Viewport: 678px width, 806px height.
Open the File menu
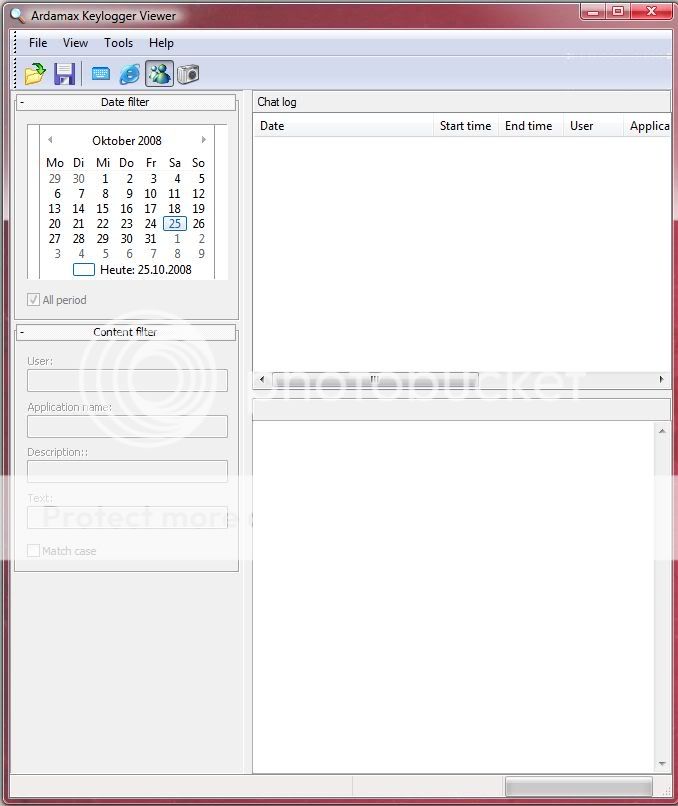tap(38, 43)
